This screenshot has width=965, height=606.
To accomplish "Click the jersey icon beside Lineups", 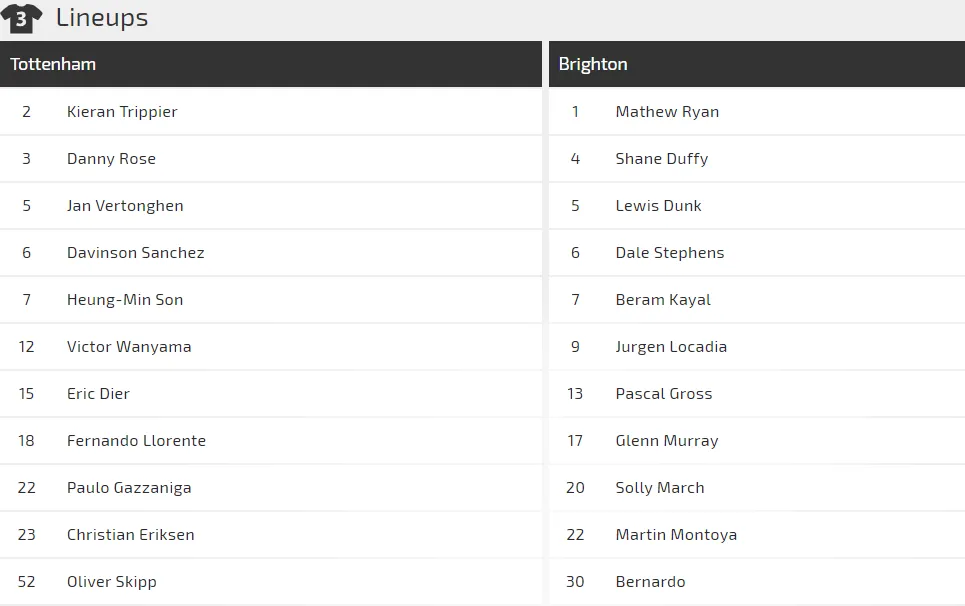I will pos(21,18).
